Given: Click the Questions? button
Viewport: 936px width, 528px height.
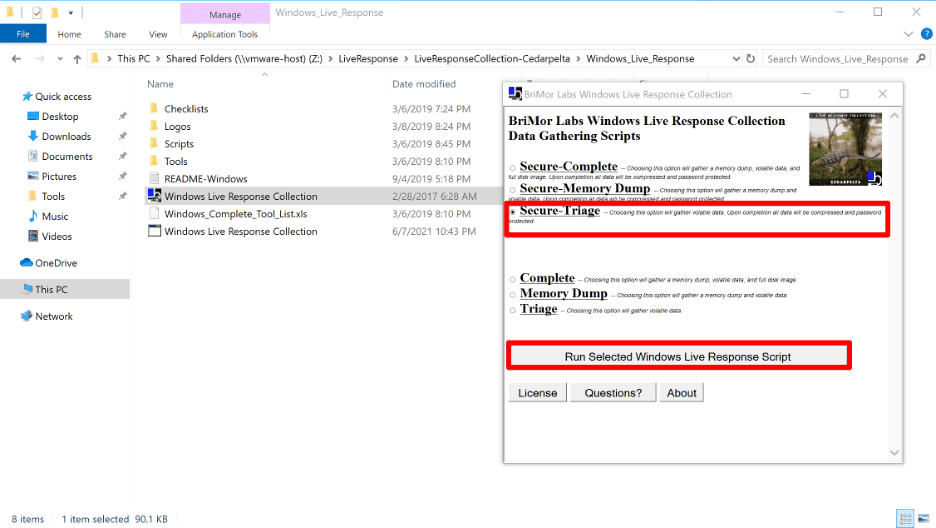Looking at the screenshot, I should (x=613, y=393).
